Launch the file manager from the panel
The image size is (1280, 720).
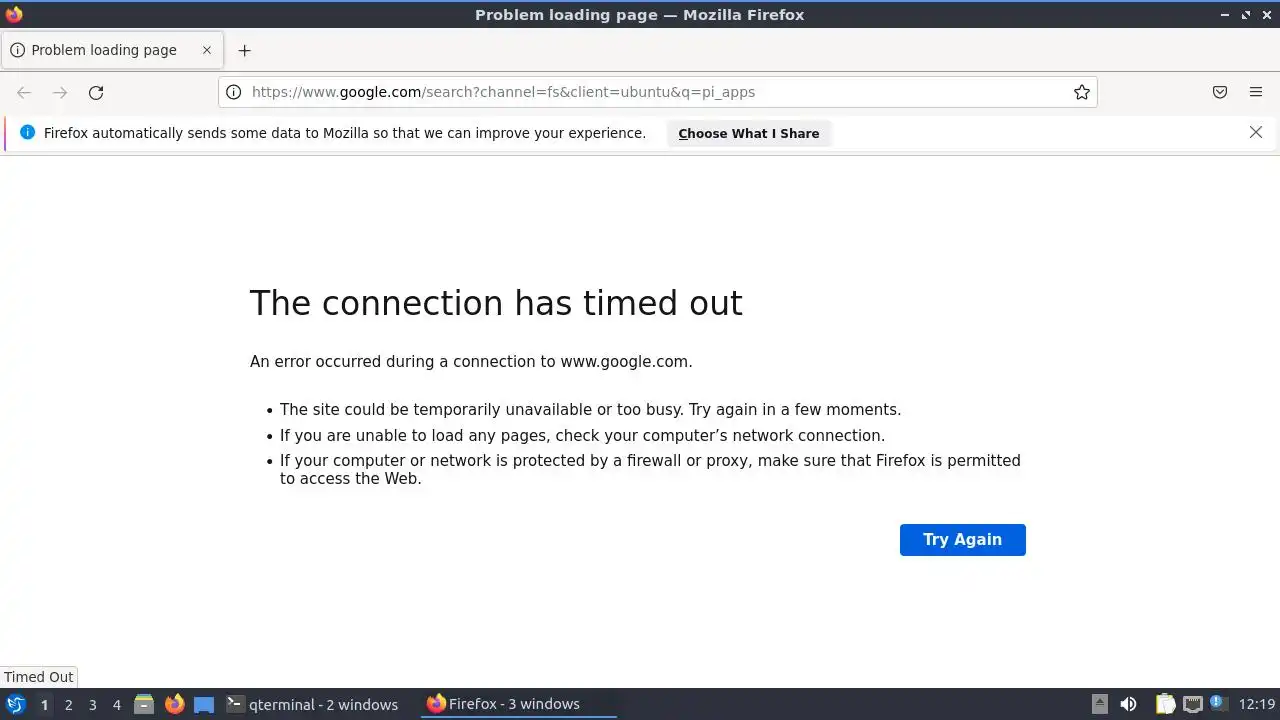coord(144,704)
